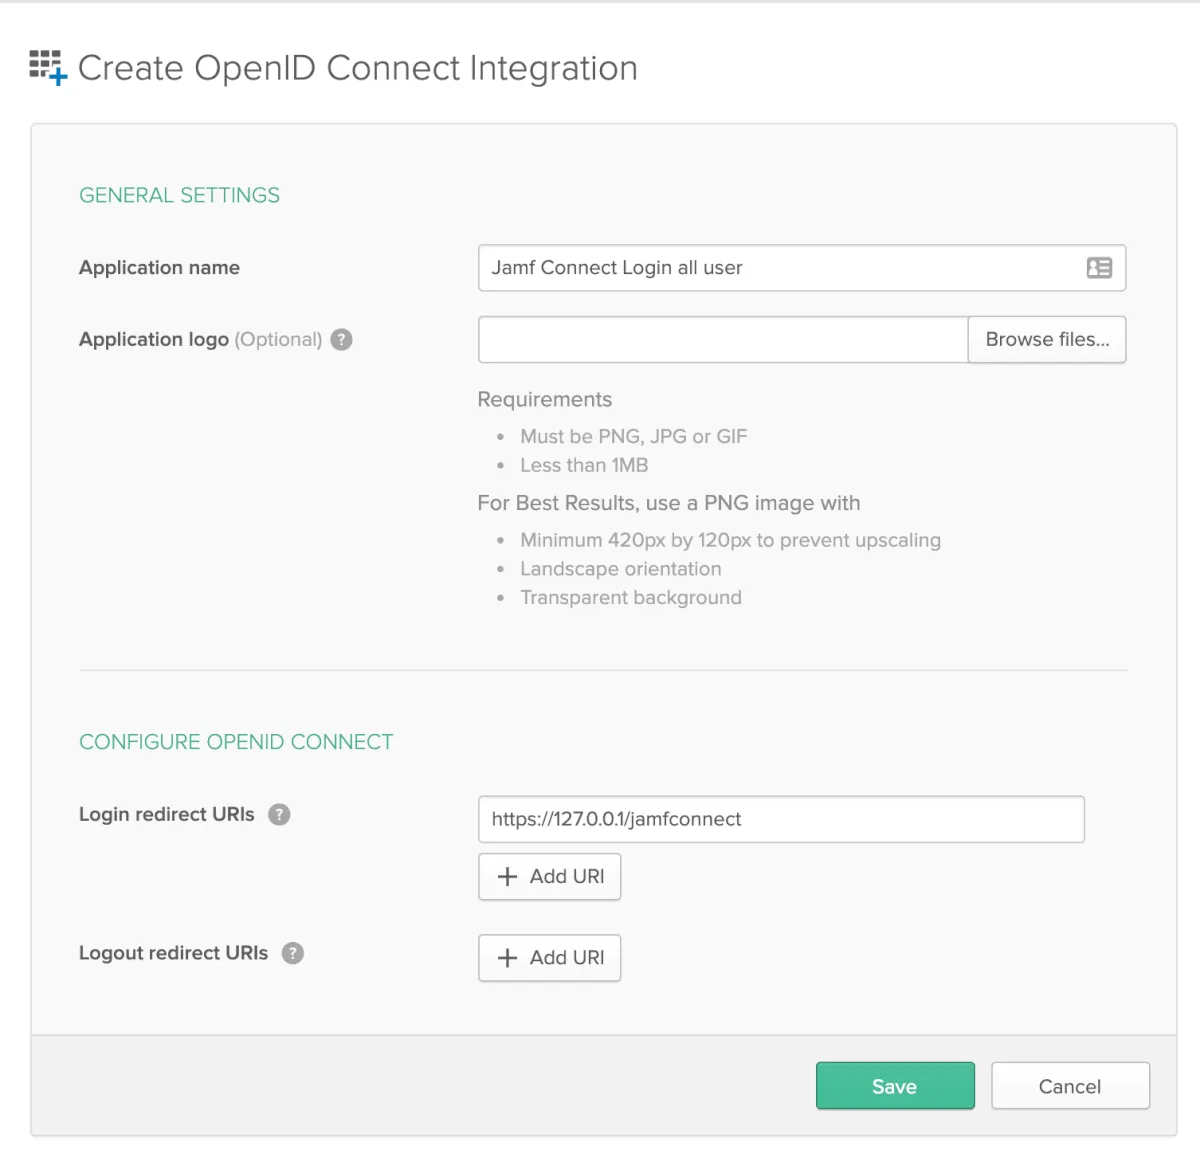Click the General Settings section heading
This screenshot has width=1200, height=1154.
pos(179,195)
